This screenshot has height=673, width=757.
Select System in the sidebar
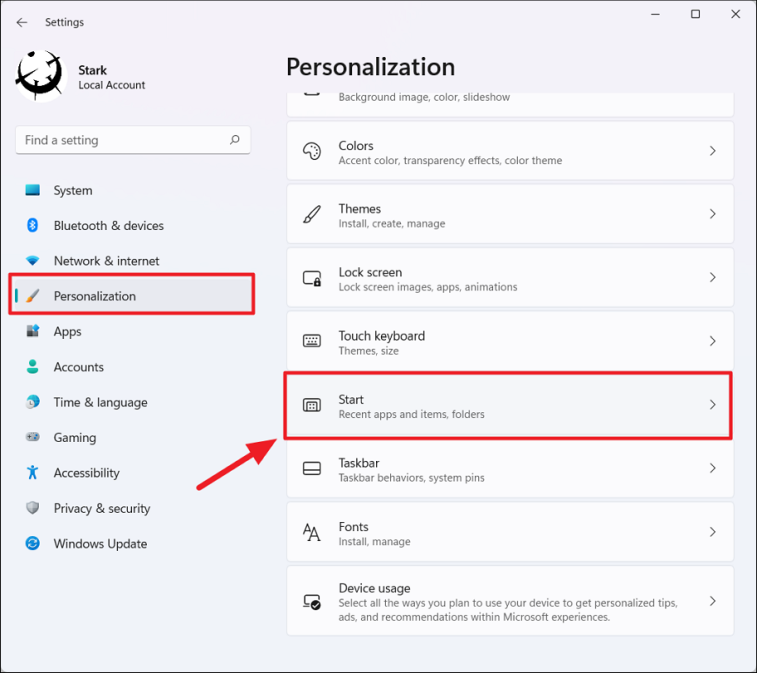(x=73, y=191)
